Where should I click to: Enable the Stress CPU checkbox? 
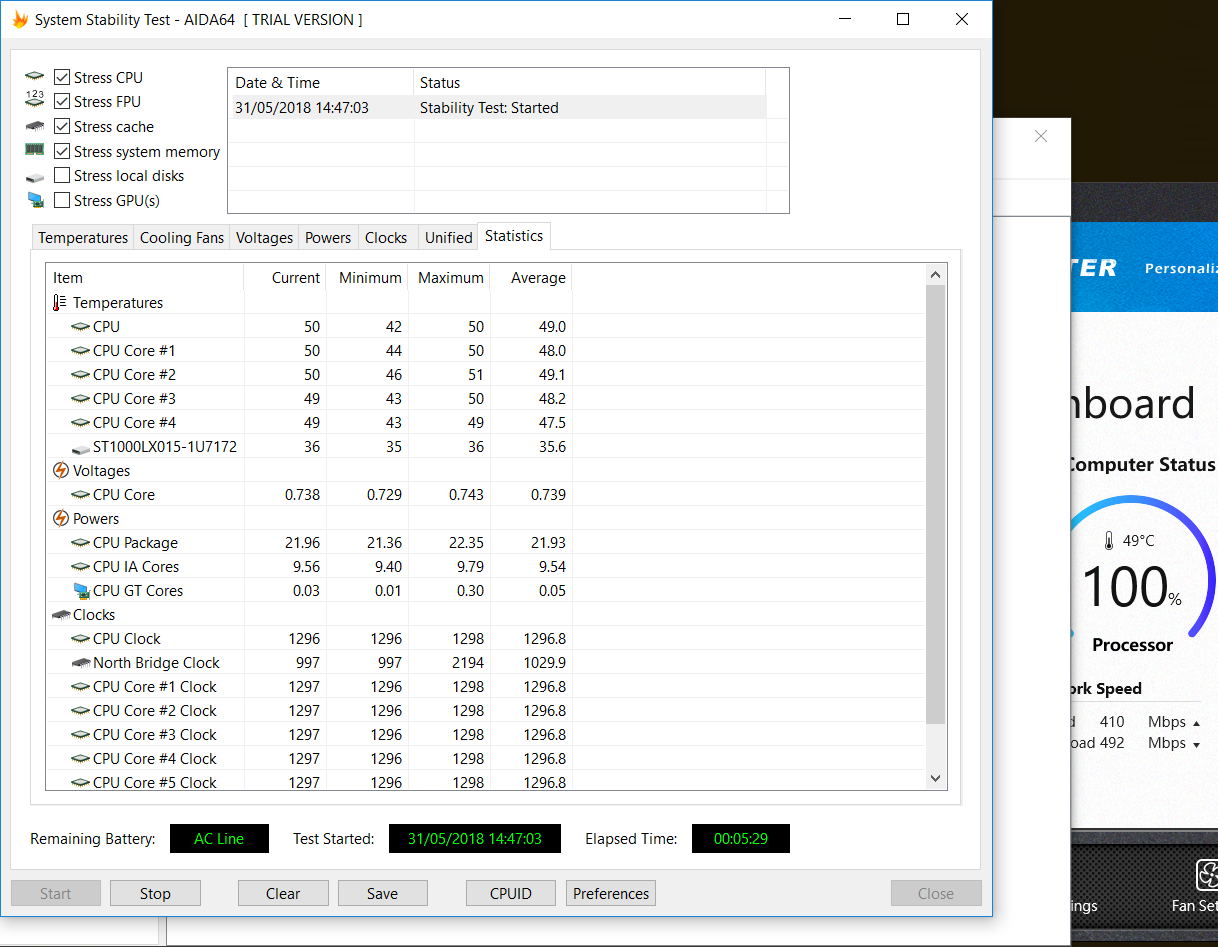coord(62,77)
